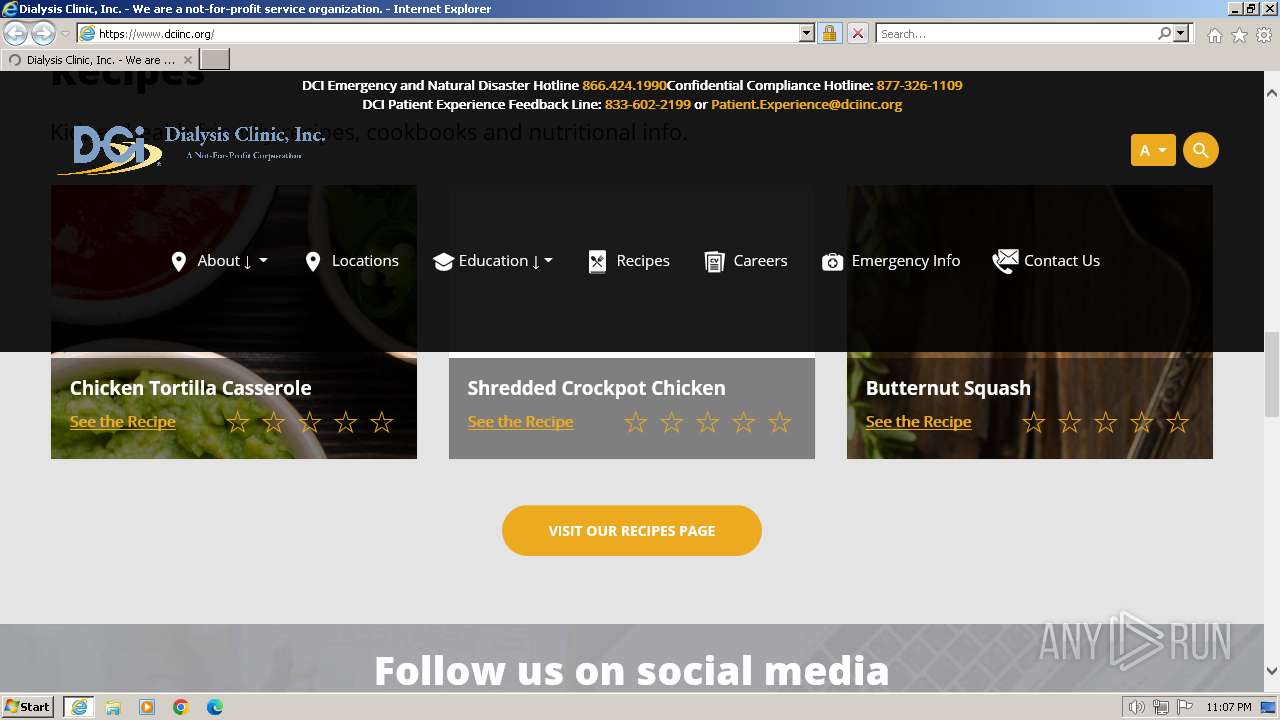Click the page vertical scrollbar thumb
This screenshot has height=720, width=1280.
coord(1272,374)
